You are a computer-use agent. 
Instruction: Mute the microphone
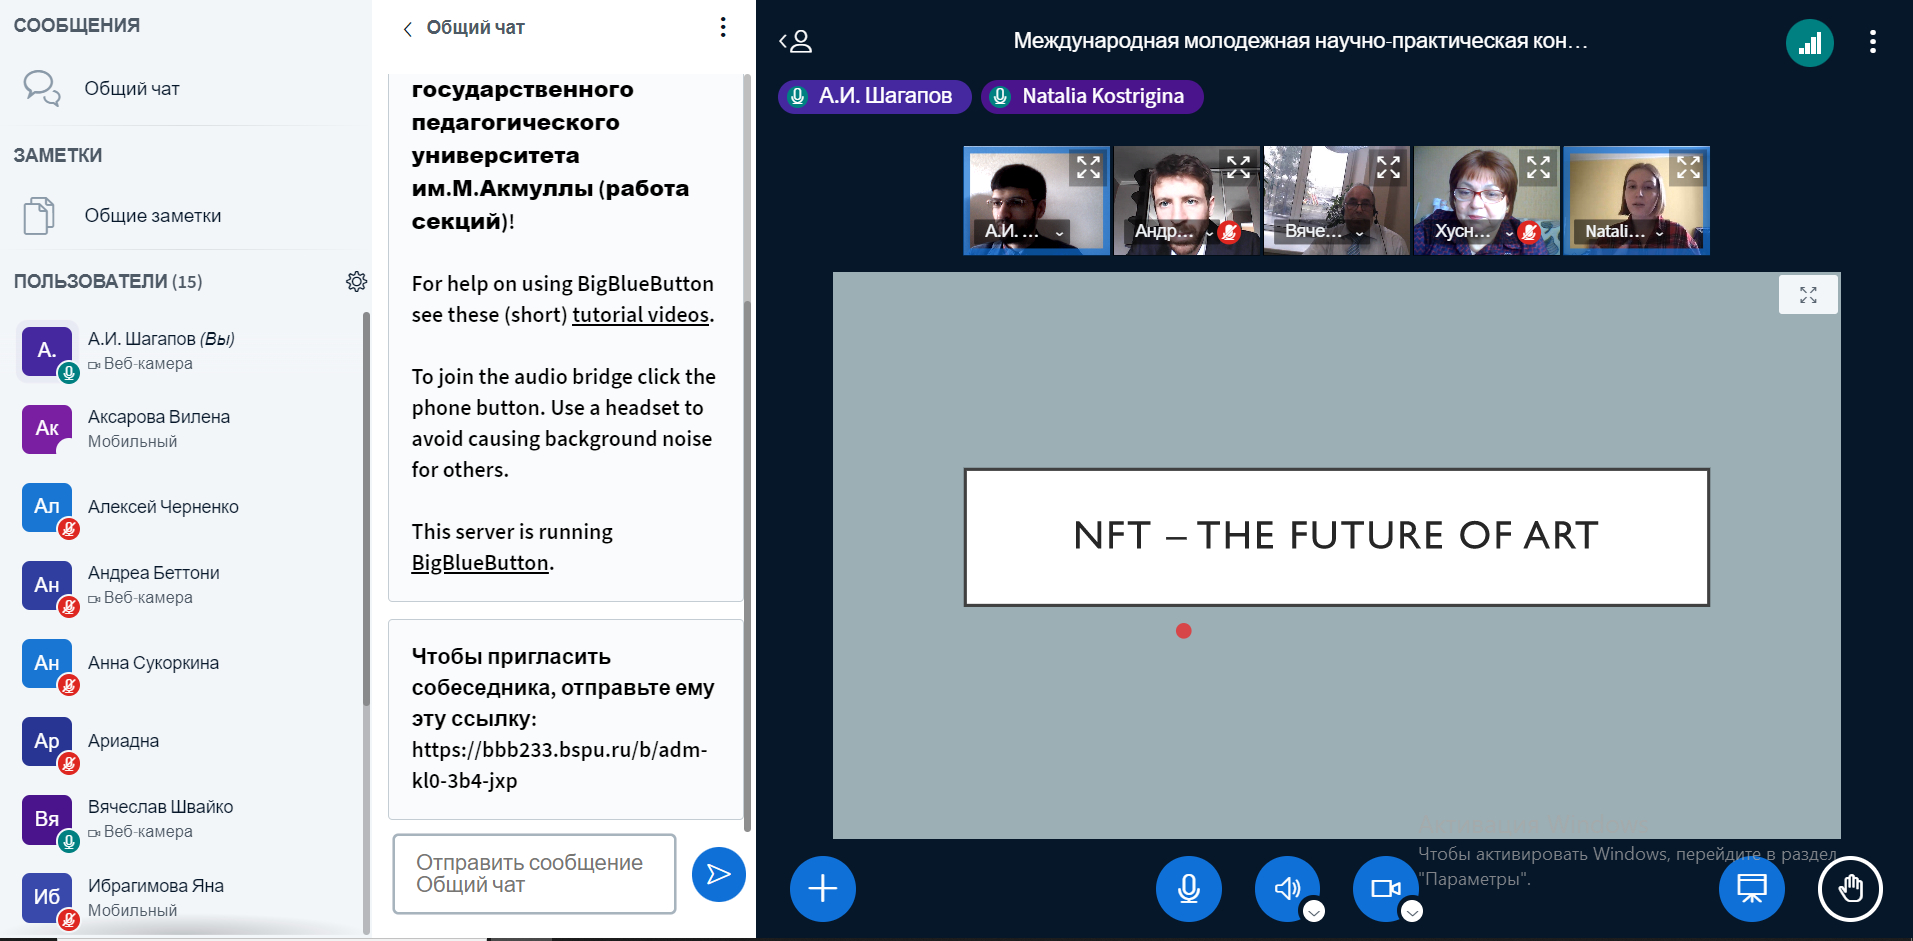click(1188, 888)
